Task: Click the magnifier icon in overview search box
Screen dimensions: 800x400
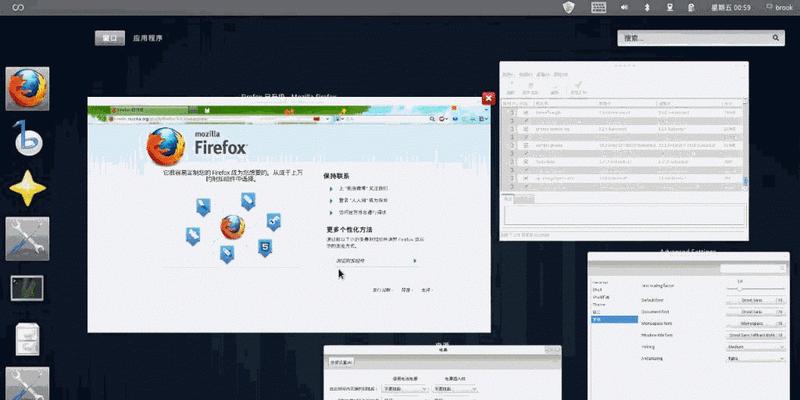Action: (776, 38)
